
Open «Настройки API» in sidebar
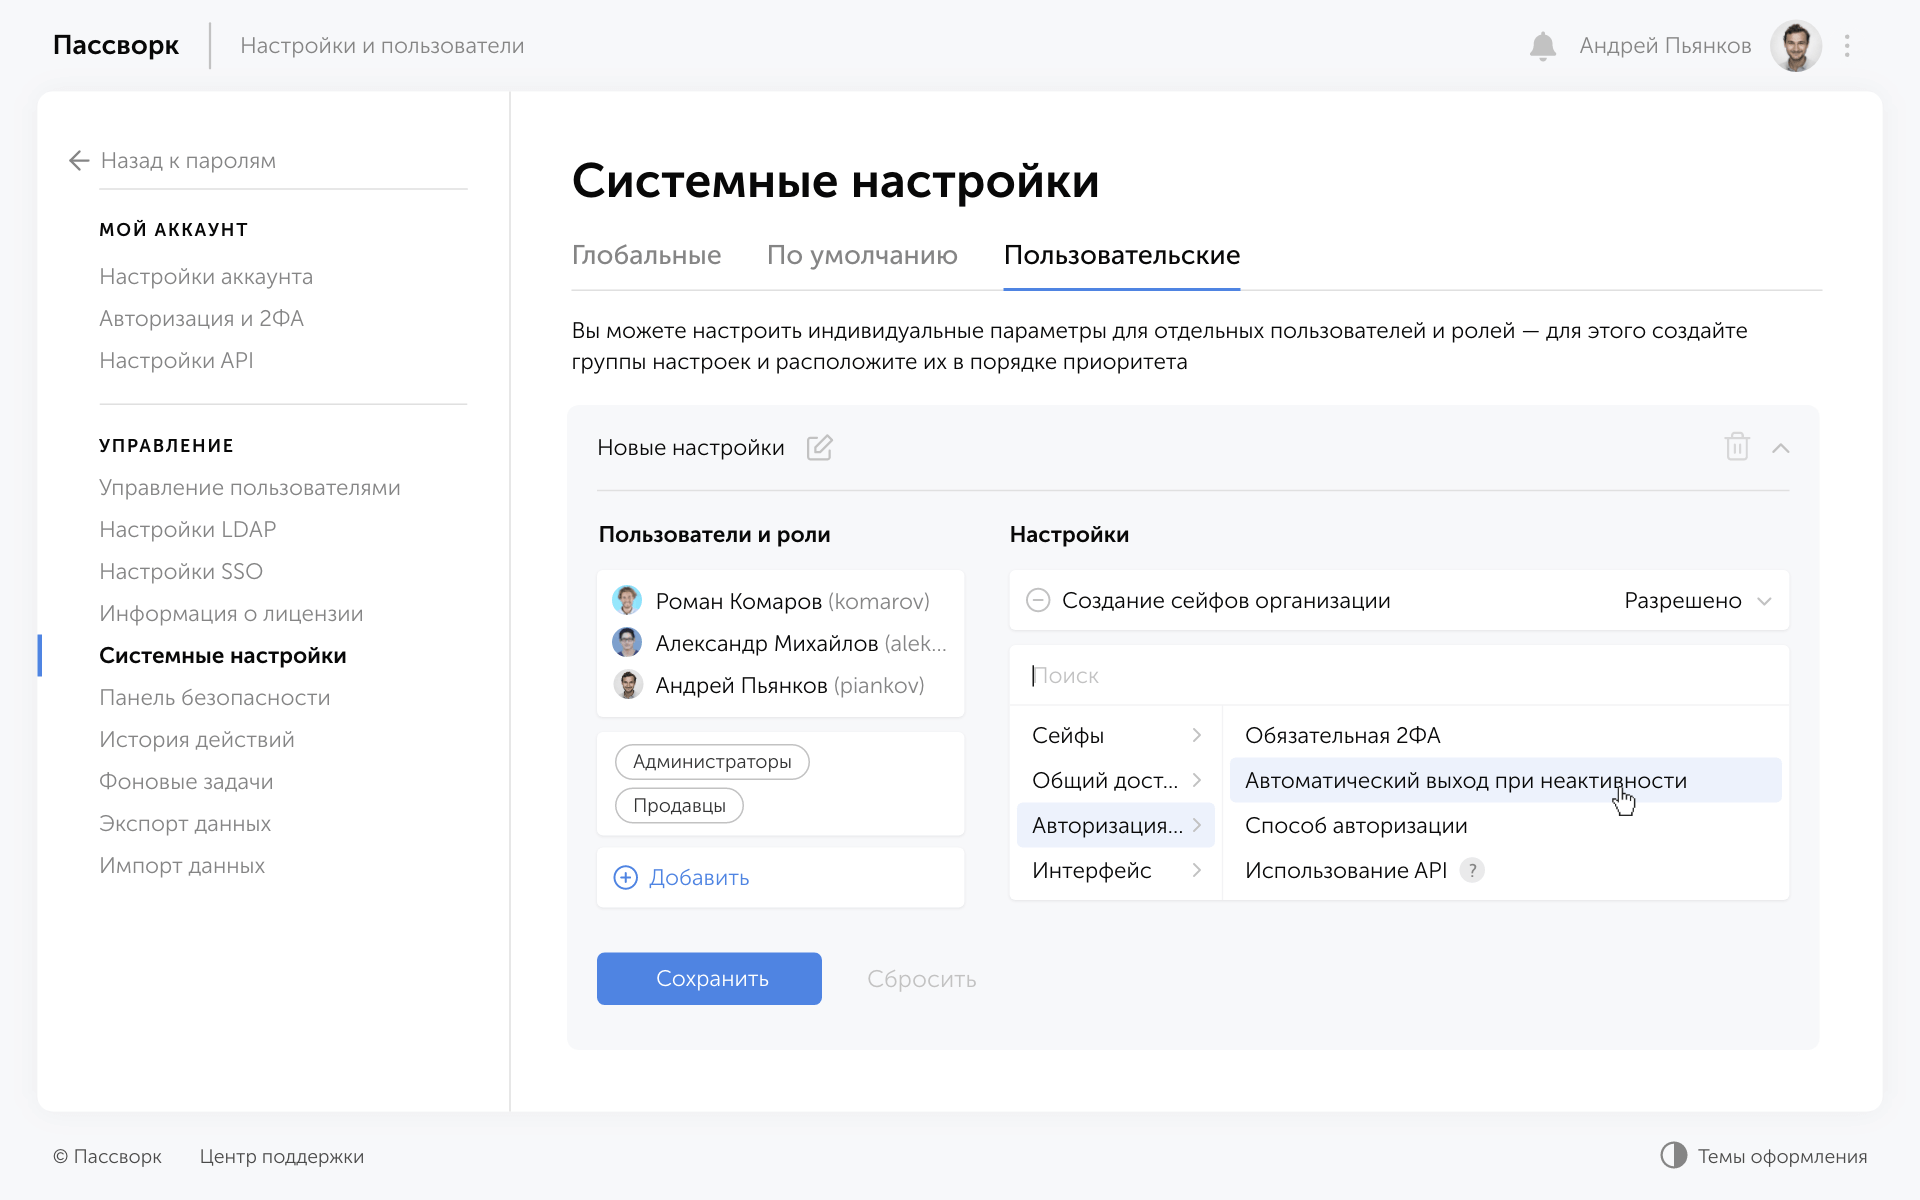pyautogui.click(x=176, y=361)
